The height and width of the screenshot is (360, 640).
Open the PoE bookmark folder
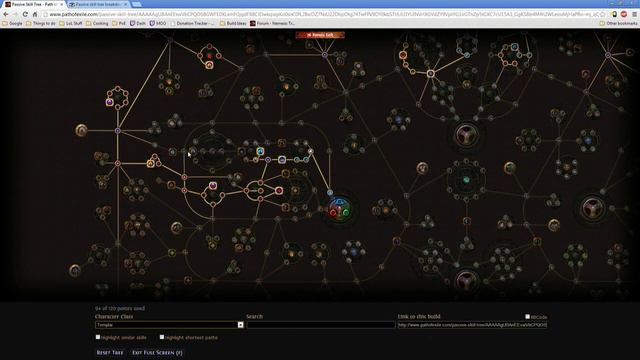coord(119,23)
